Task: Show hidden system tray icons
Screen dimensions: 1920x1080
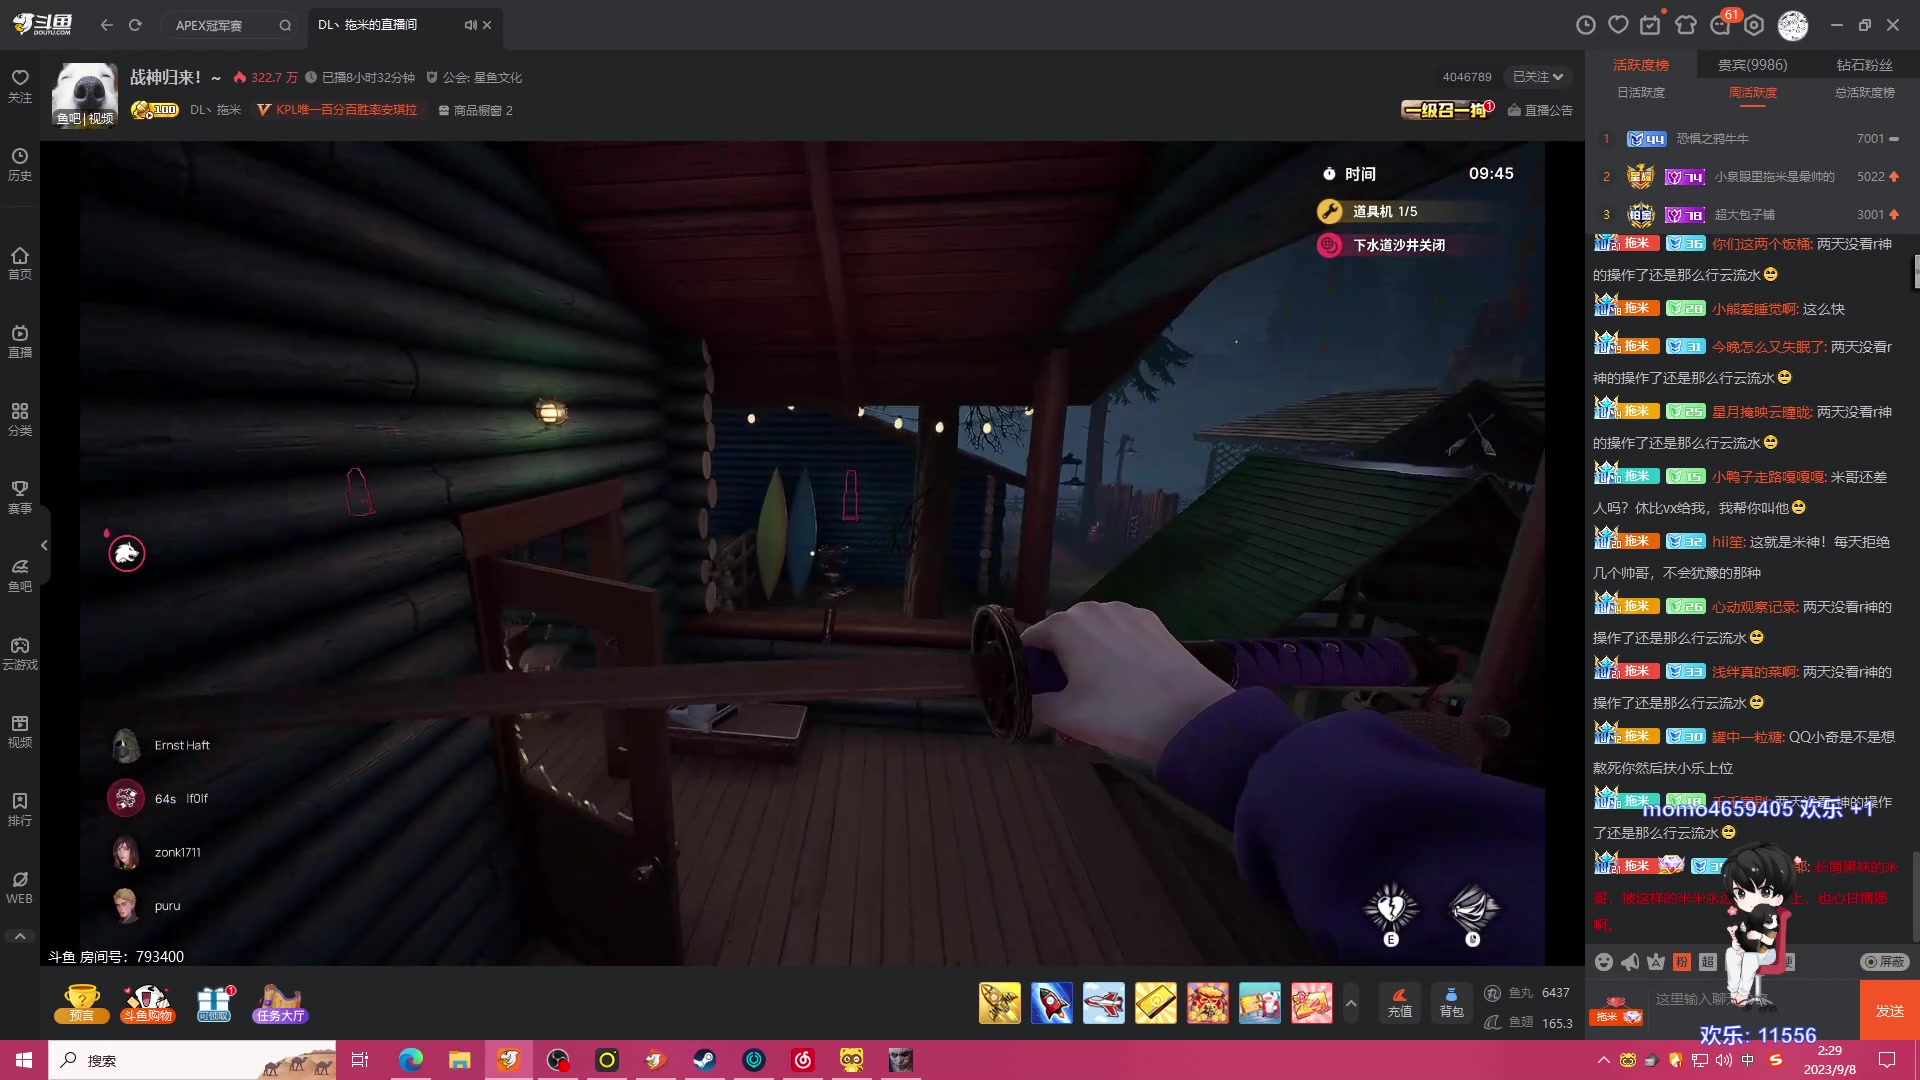Action: pyautogui.click(x=1603, y=1060)
